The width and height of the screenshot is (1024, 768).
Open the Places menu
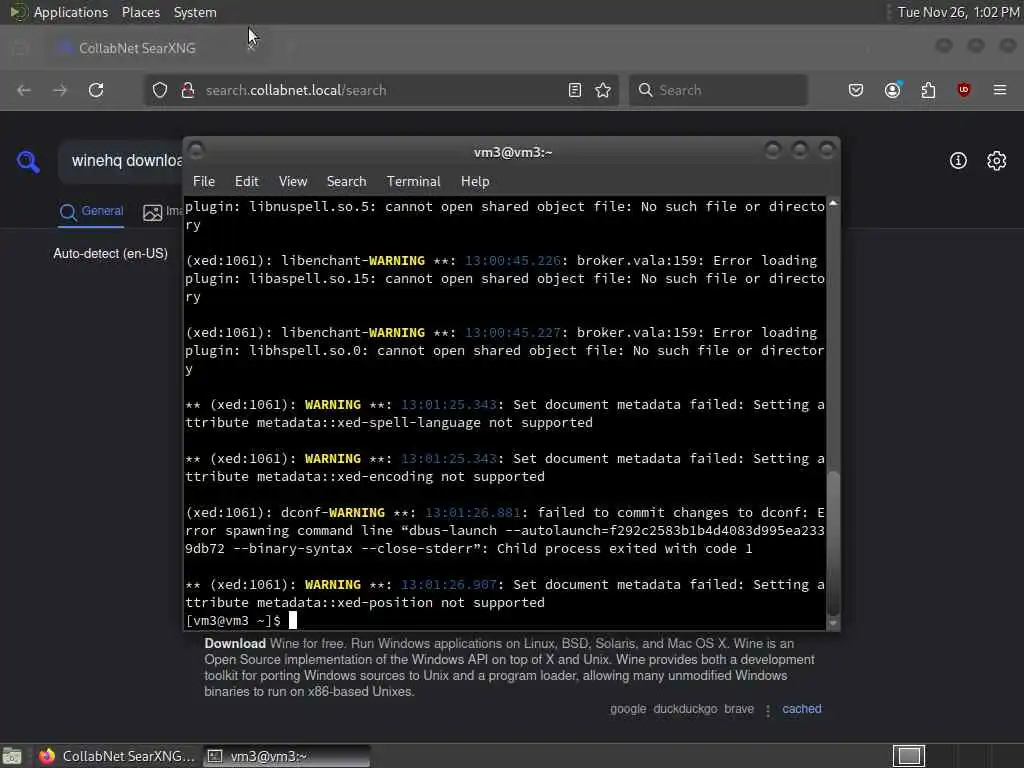point(140,12)
